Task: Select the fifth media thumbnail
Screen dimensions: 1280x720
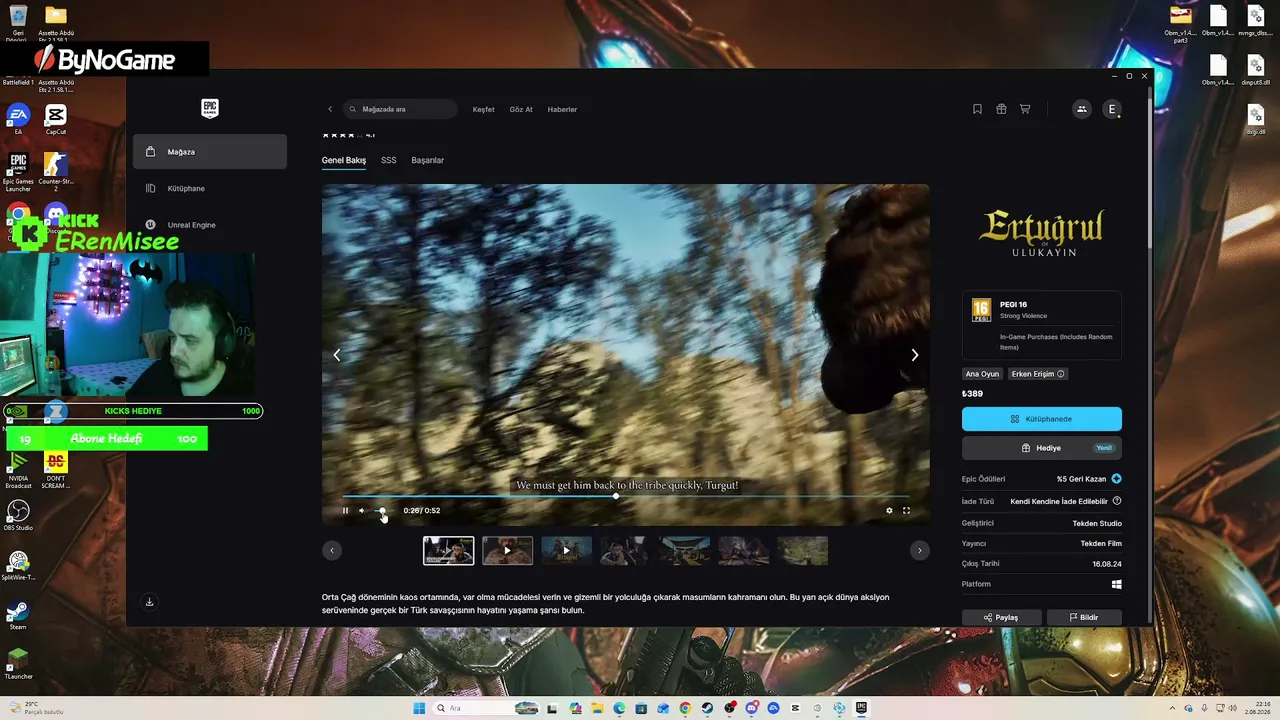Action: 684,550
